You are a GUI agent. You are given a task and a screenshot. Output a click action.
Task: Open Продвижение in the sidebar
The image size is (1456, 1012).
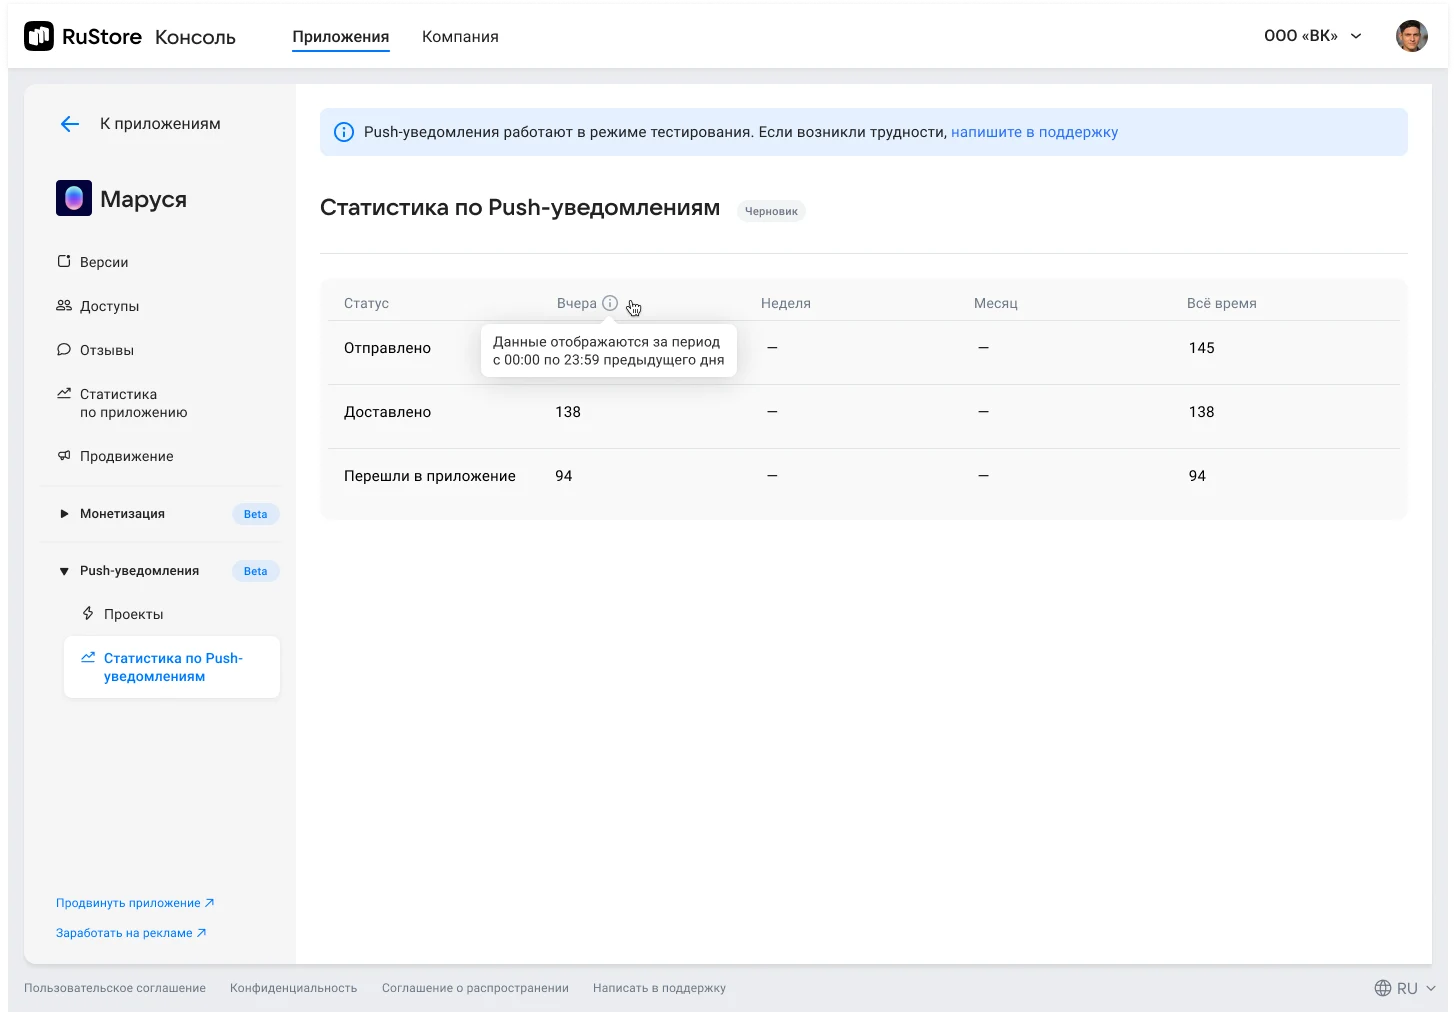(127, 456)
